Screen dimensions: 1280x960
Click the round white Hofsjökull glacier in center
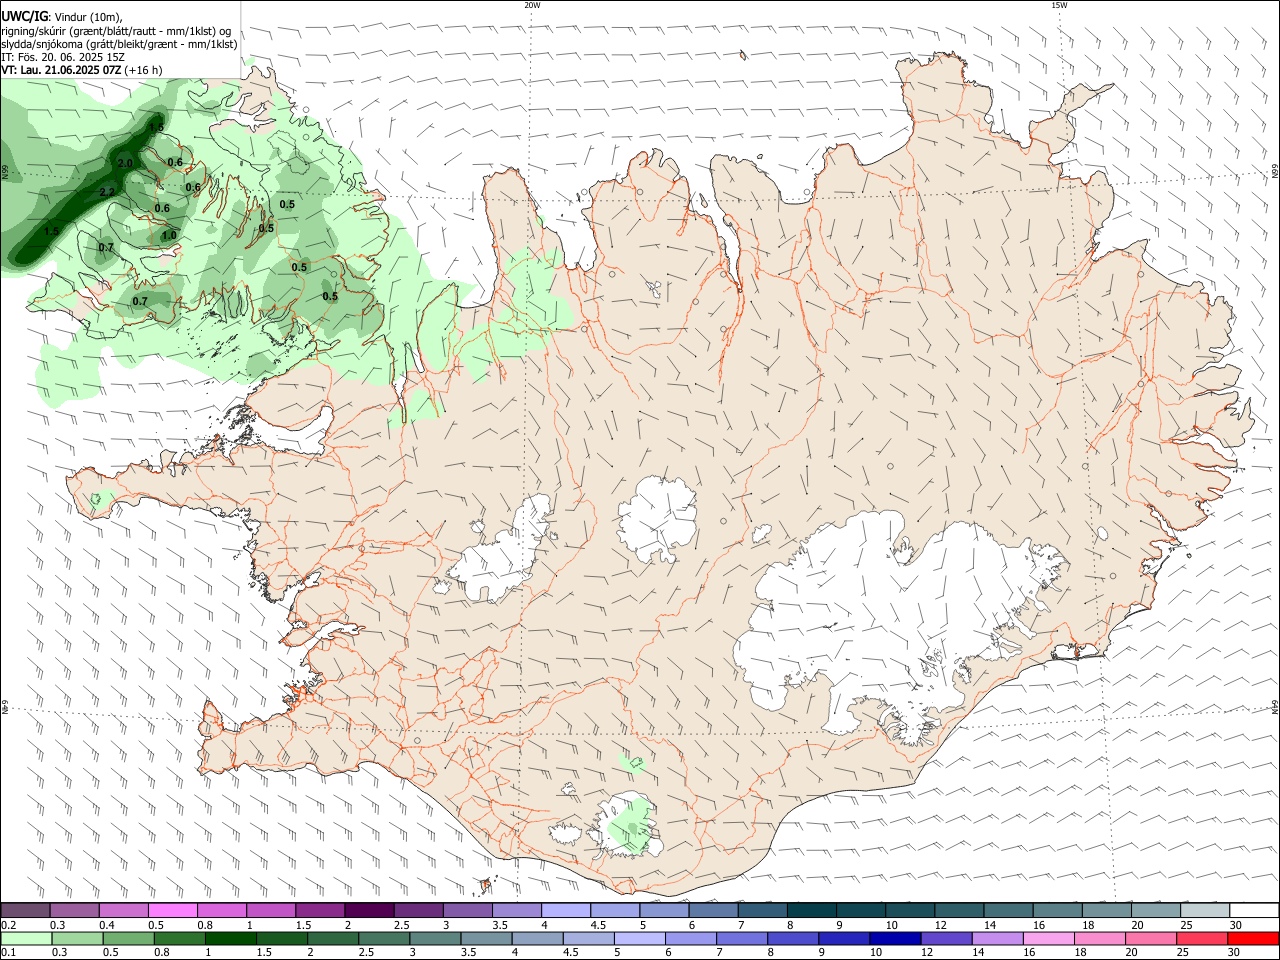pyautogui.click(x=657, y=518)
